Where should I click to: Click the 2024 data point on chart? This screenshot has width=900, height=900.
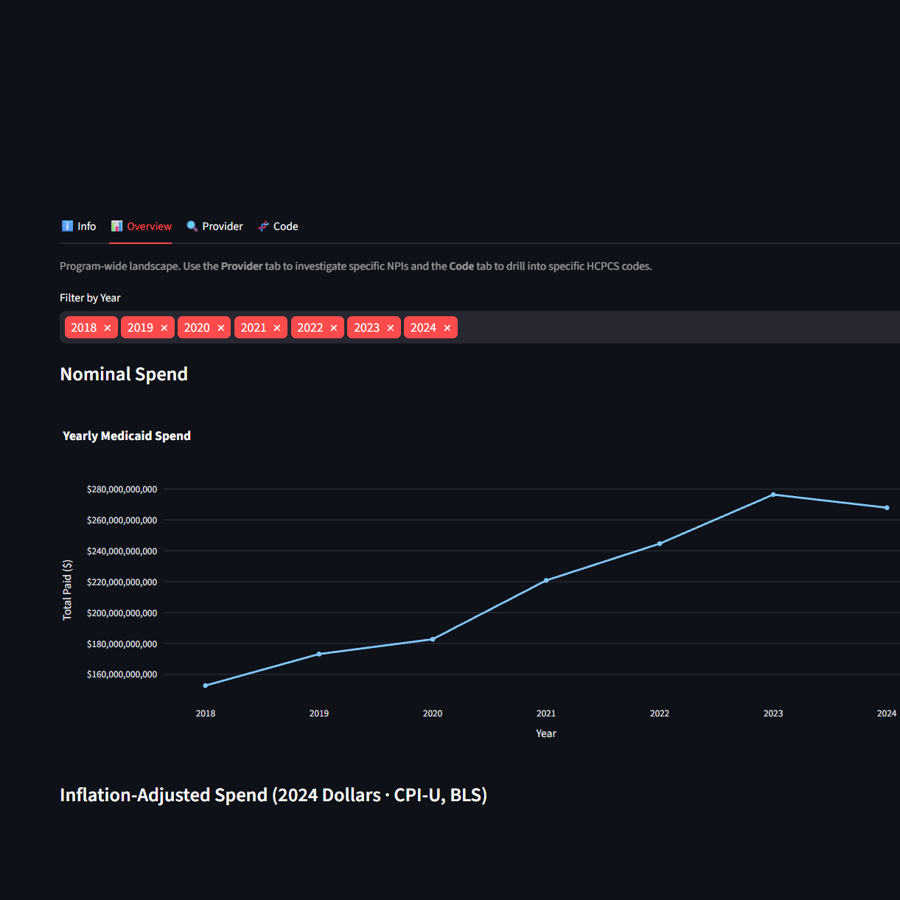[887, 507]
